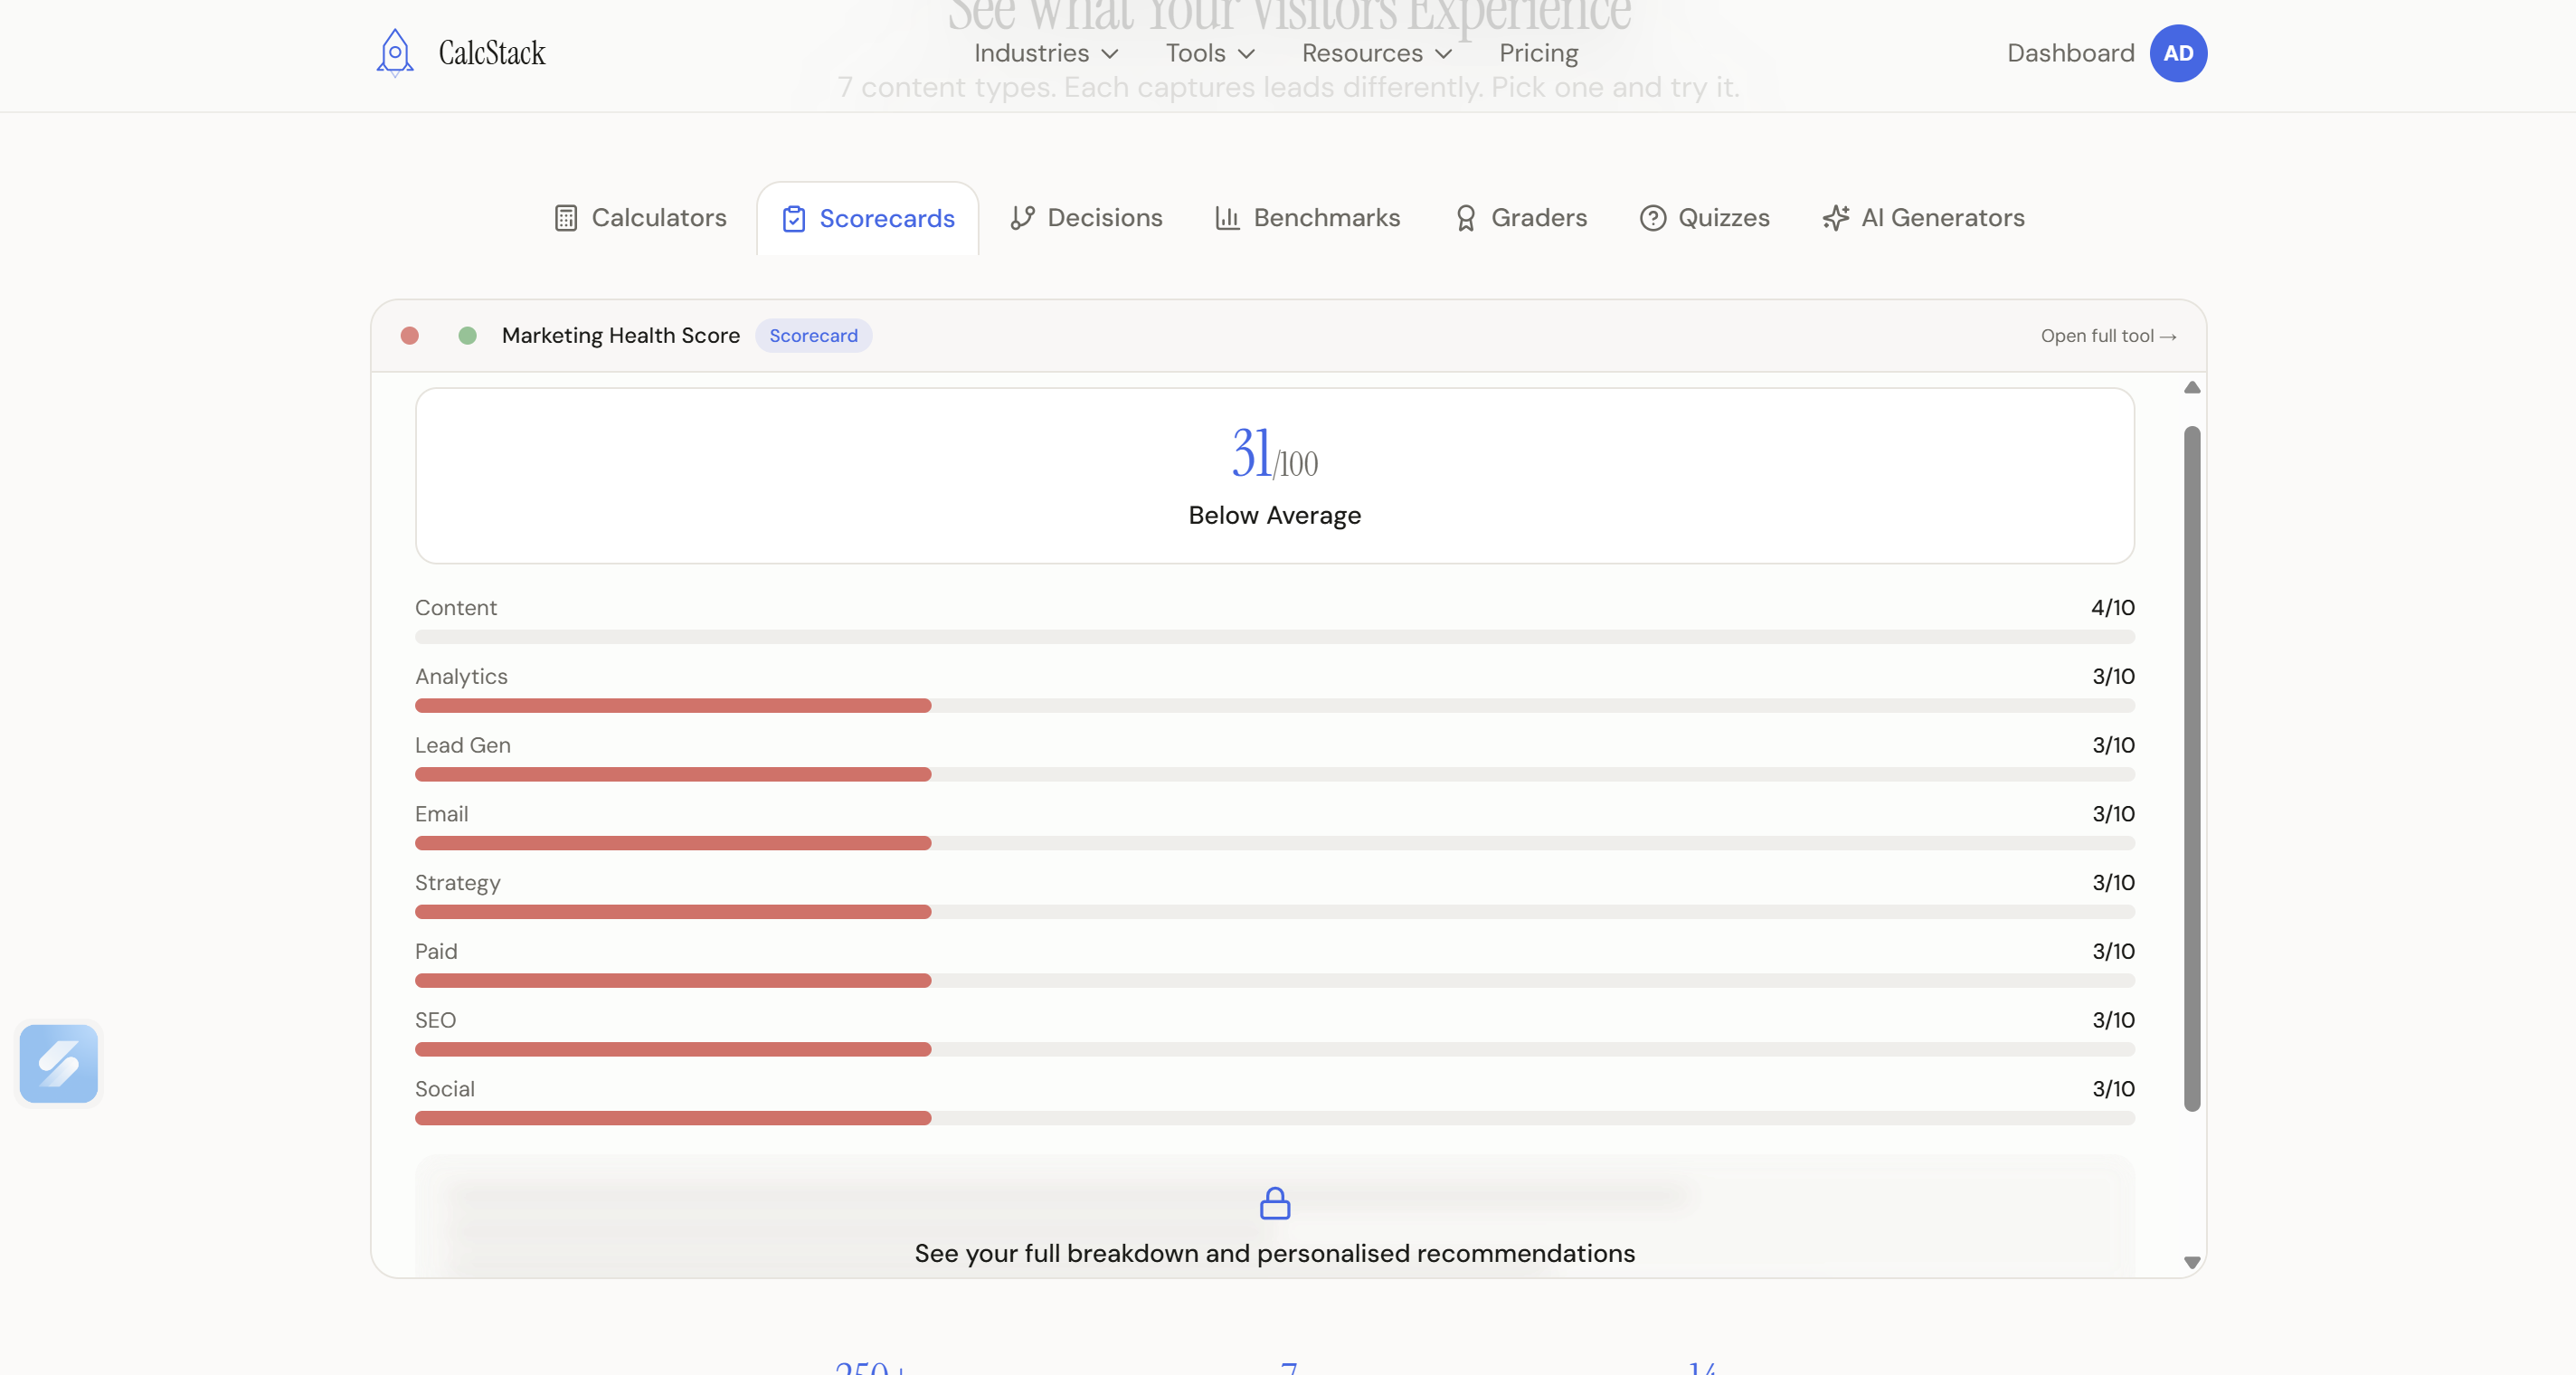Image resolution: width=2576 pixels, height=1375 pixels.
Task: Click the Calculators tab calculator icon
Action: [x=566, y=218]
